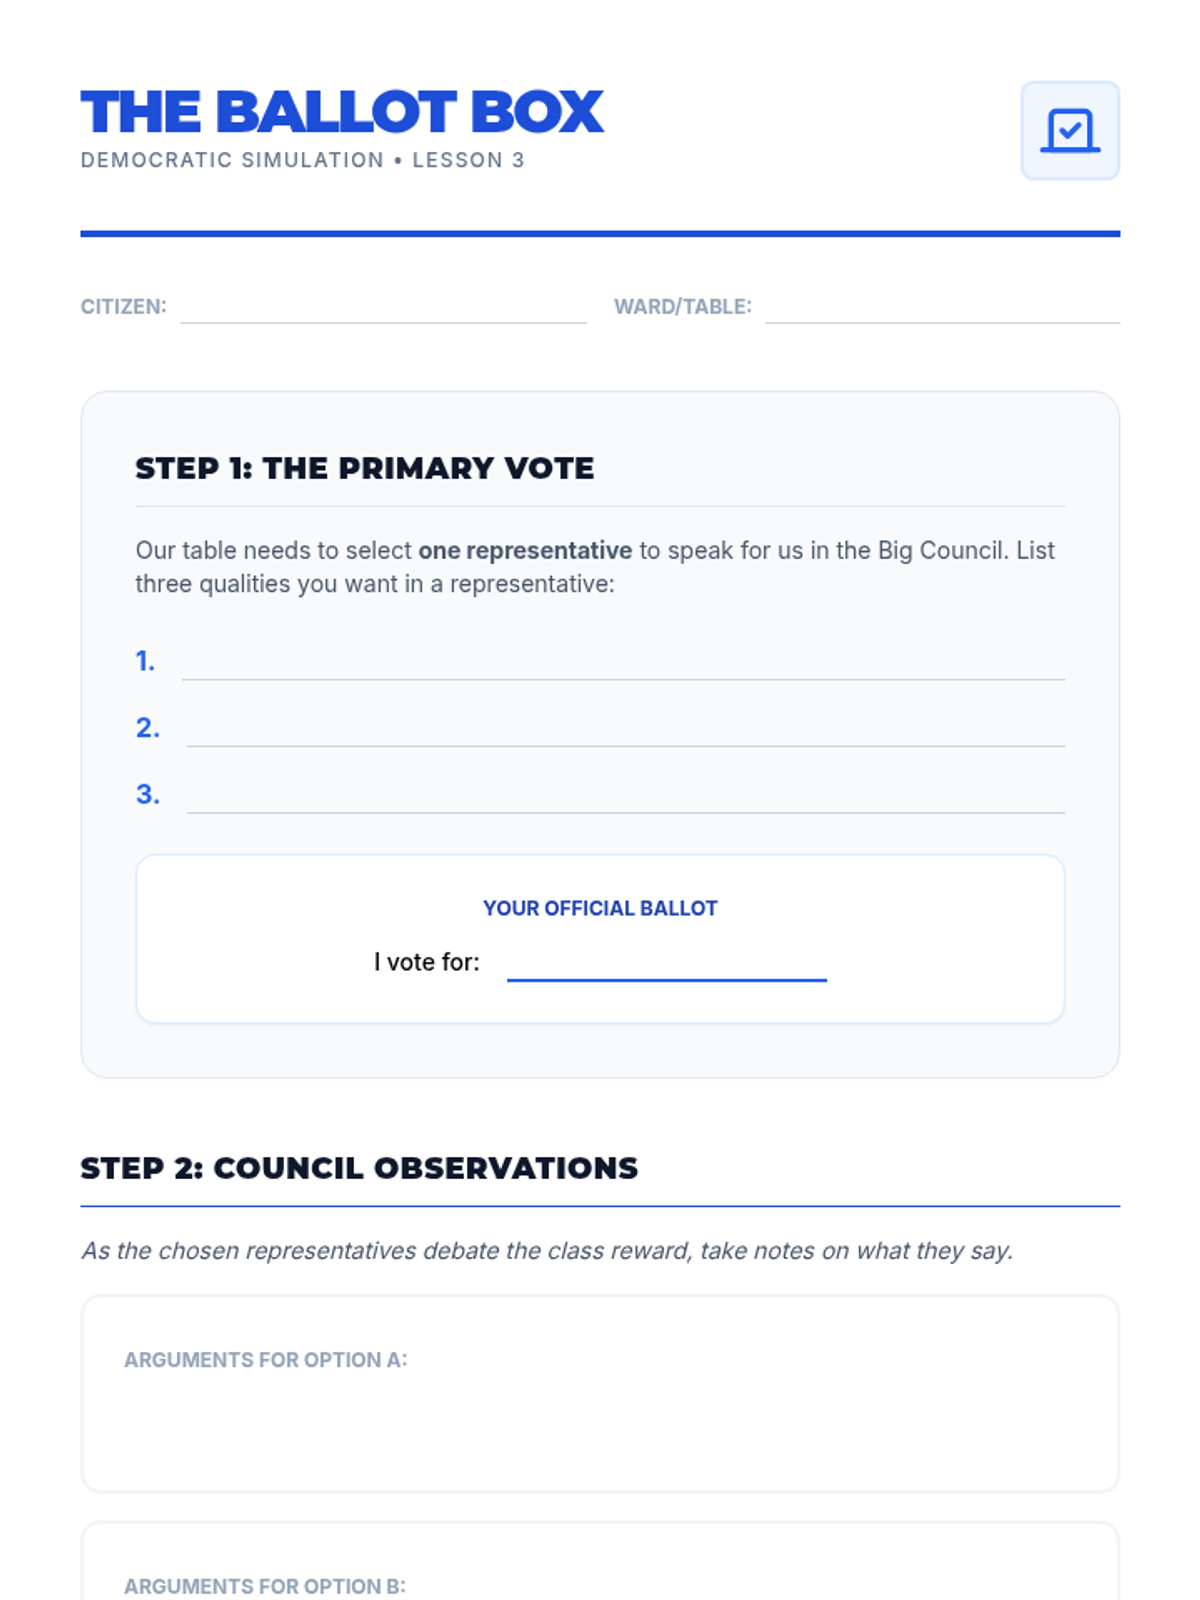Select the "Democratic Simulation • Lesson 3" subtitle
The image size is (1200, 1600).
coord(302,160)
